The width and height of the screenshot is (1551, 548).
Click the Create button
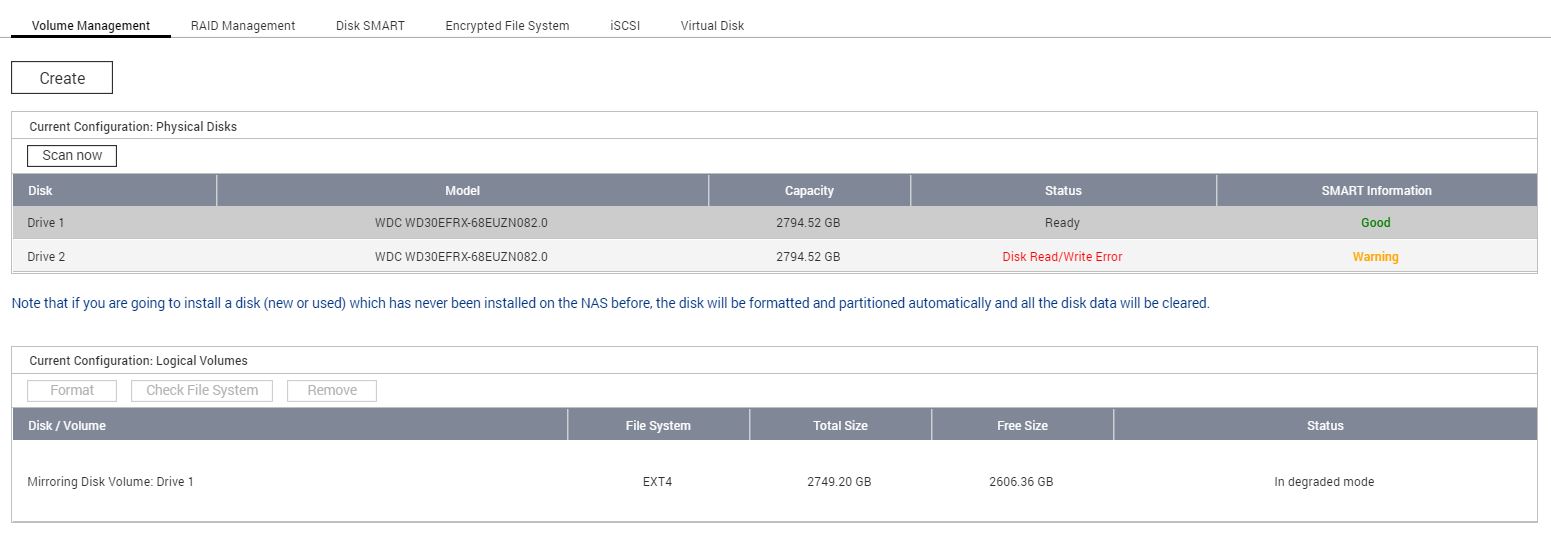(62, 78)
